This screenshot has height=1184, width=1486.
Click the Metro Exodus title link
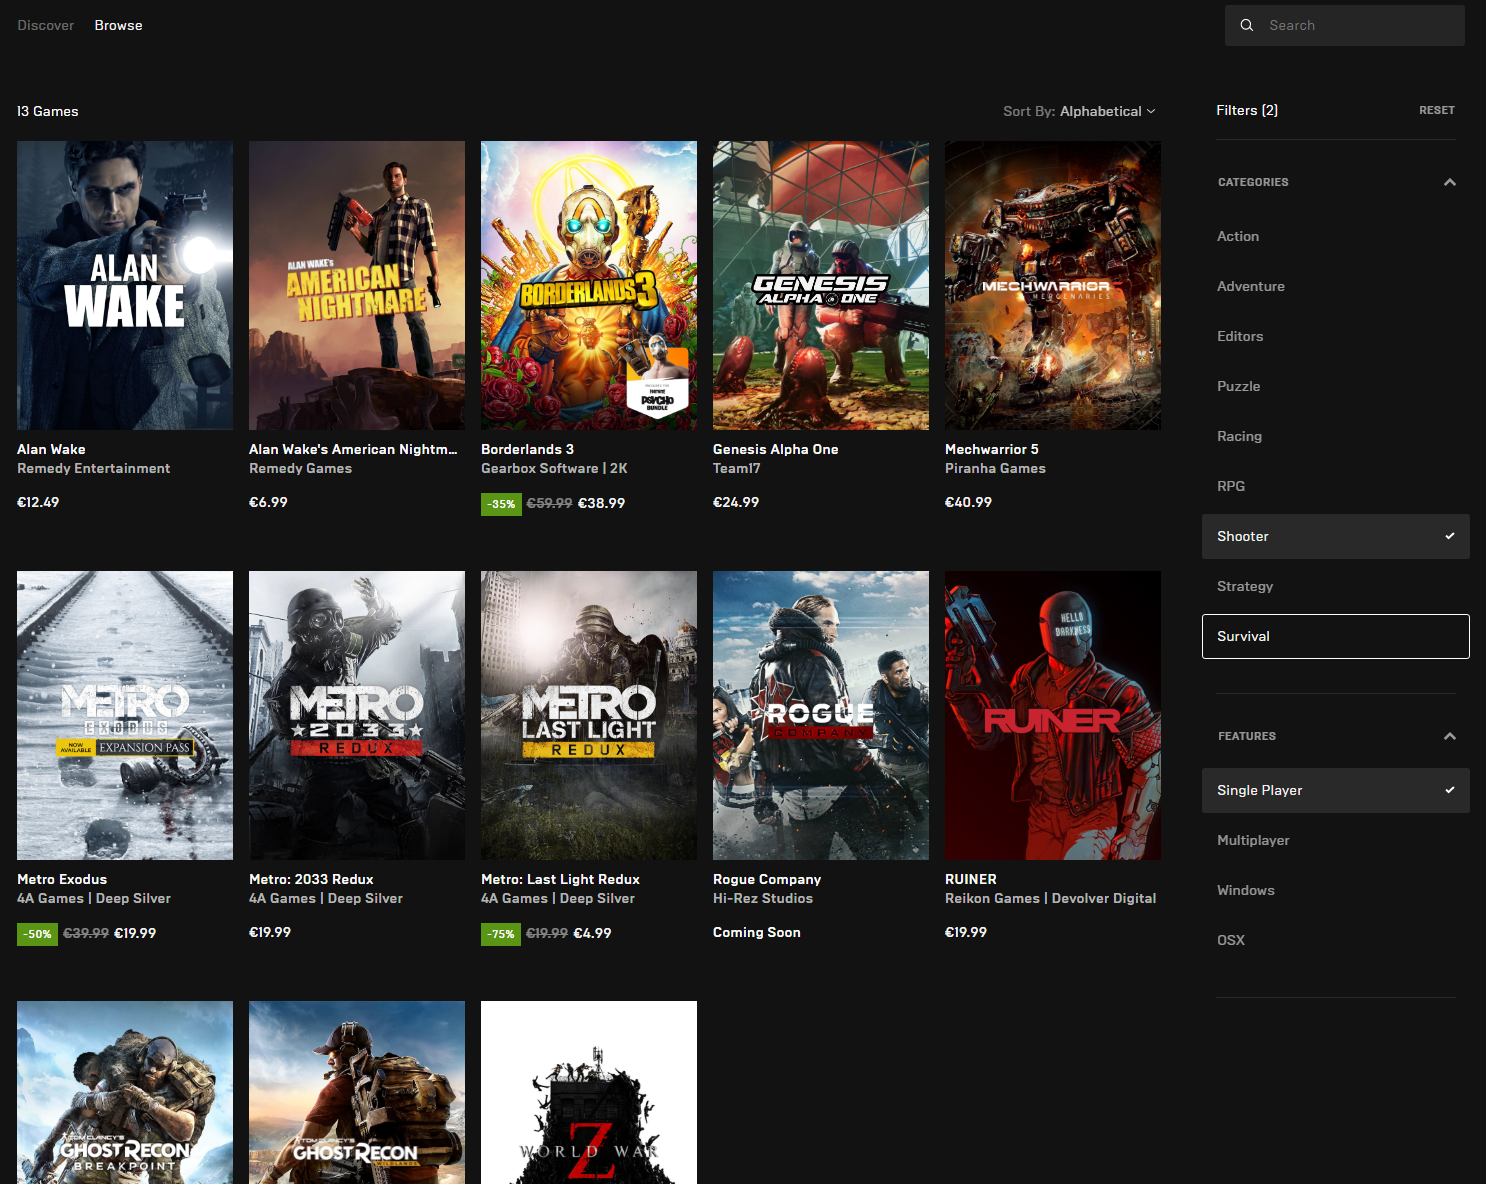click(x=62, y=879)
